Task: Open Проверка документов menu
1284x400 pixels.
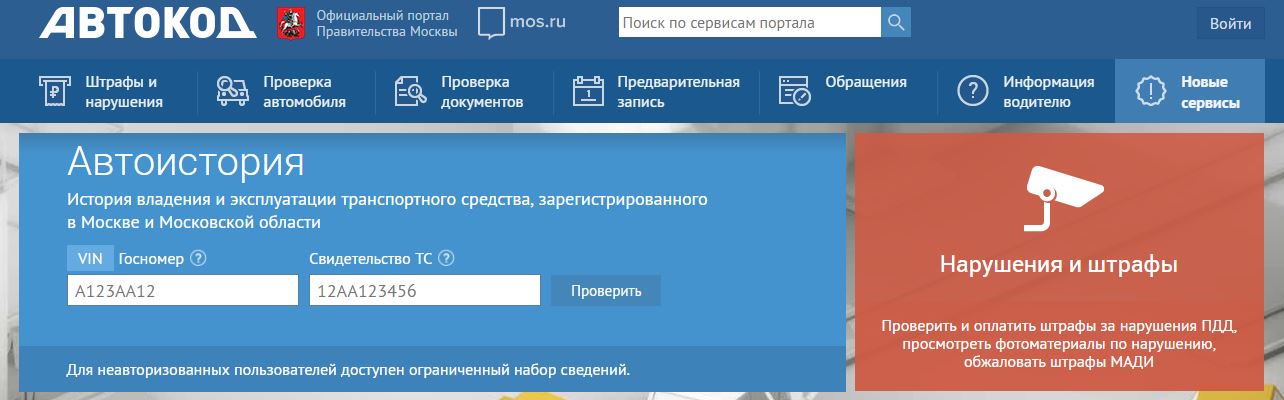Action: pyautogui.click(x=482, y=92)
